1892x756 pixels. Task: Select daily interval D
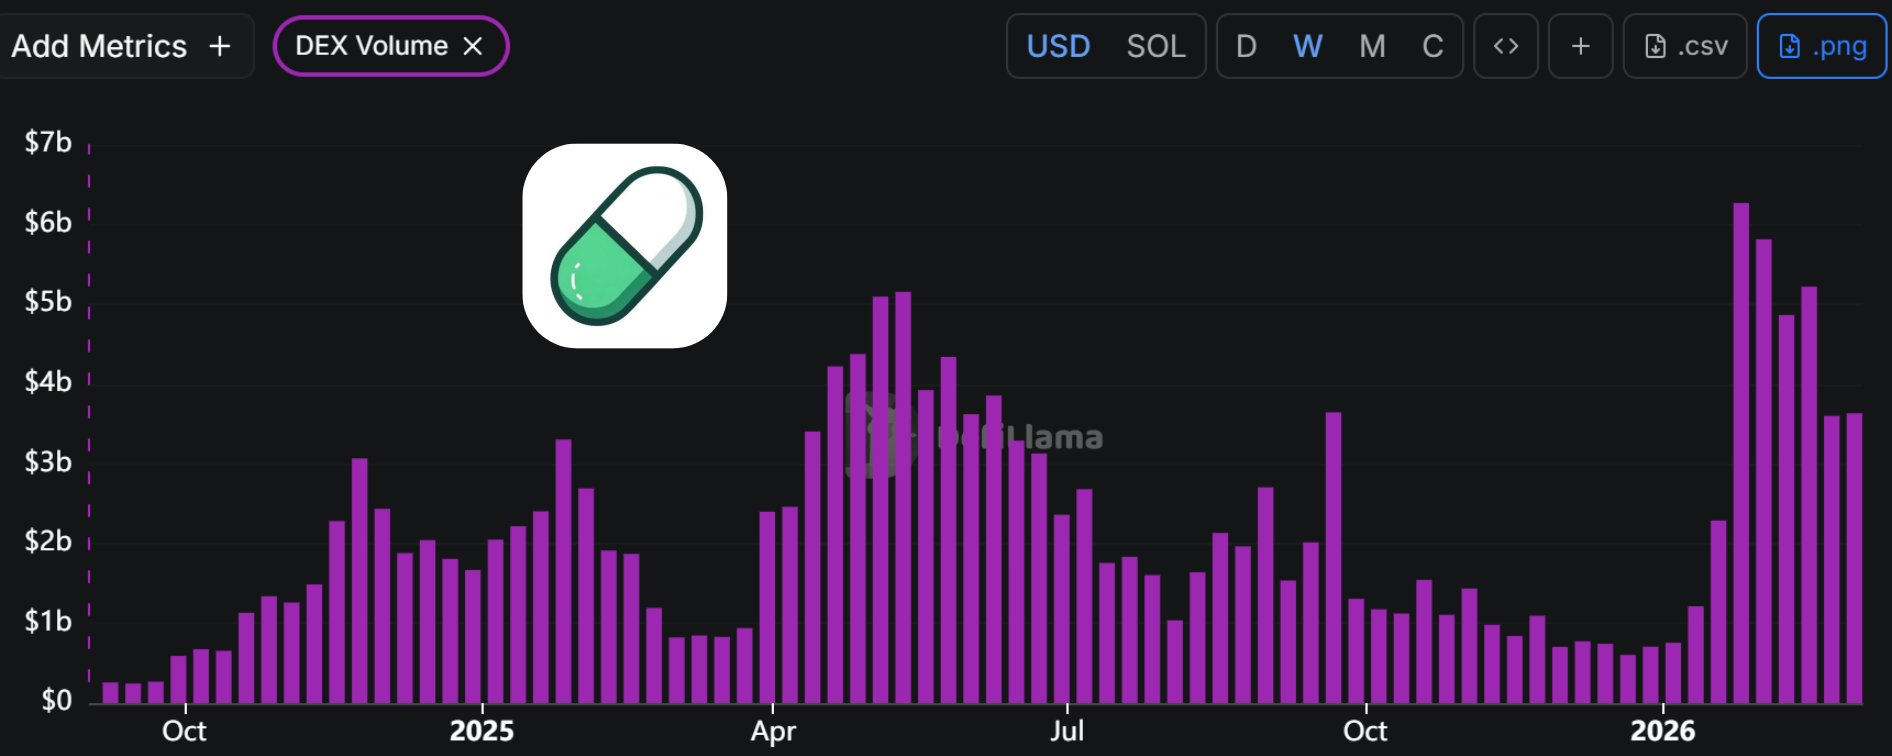click(x=1246, y=46)
